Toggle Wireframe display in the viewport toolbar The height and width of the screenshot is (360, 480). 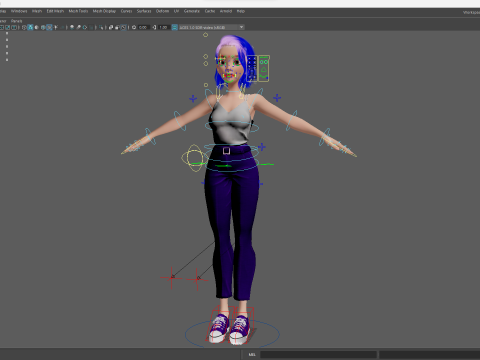click(24, 27)
